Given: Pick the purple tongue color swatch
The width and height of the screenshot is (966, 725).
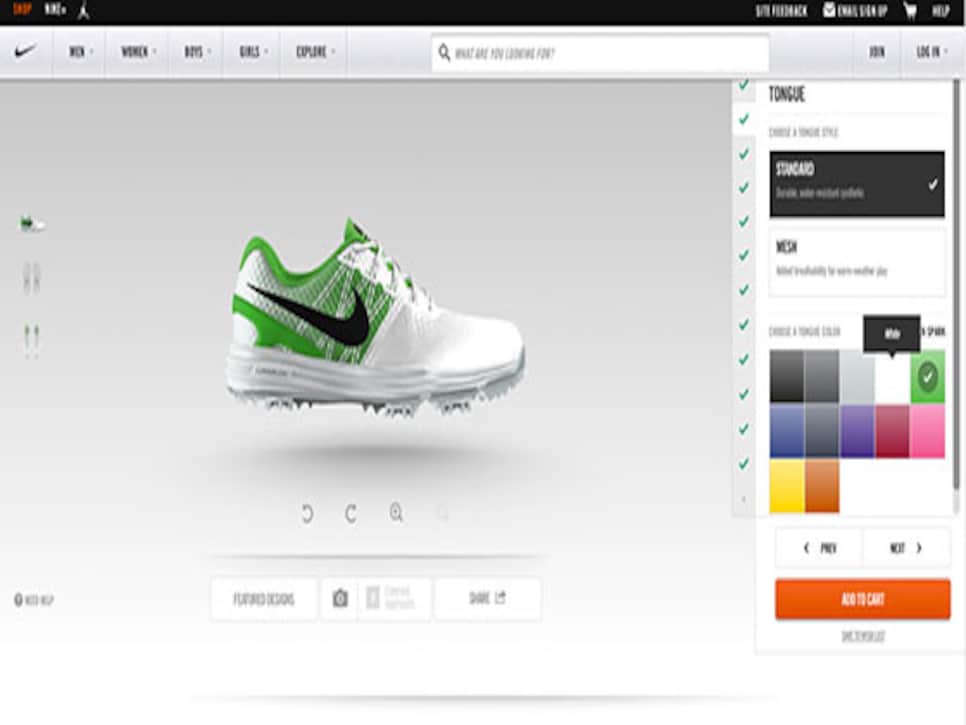Looking at the screenshot, I should [x=857, y=431].
